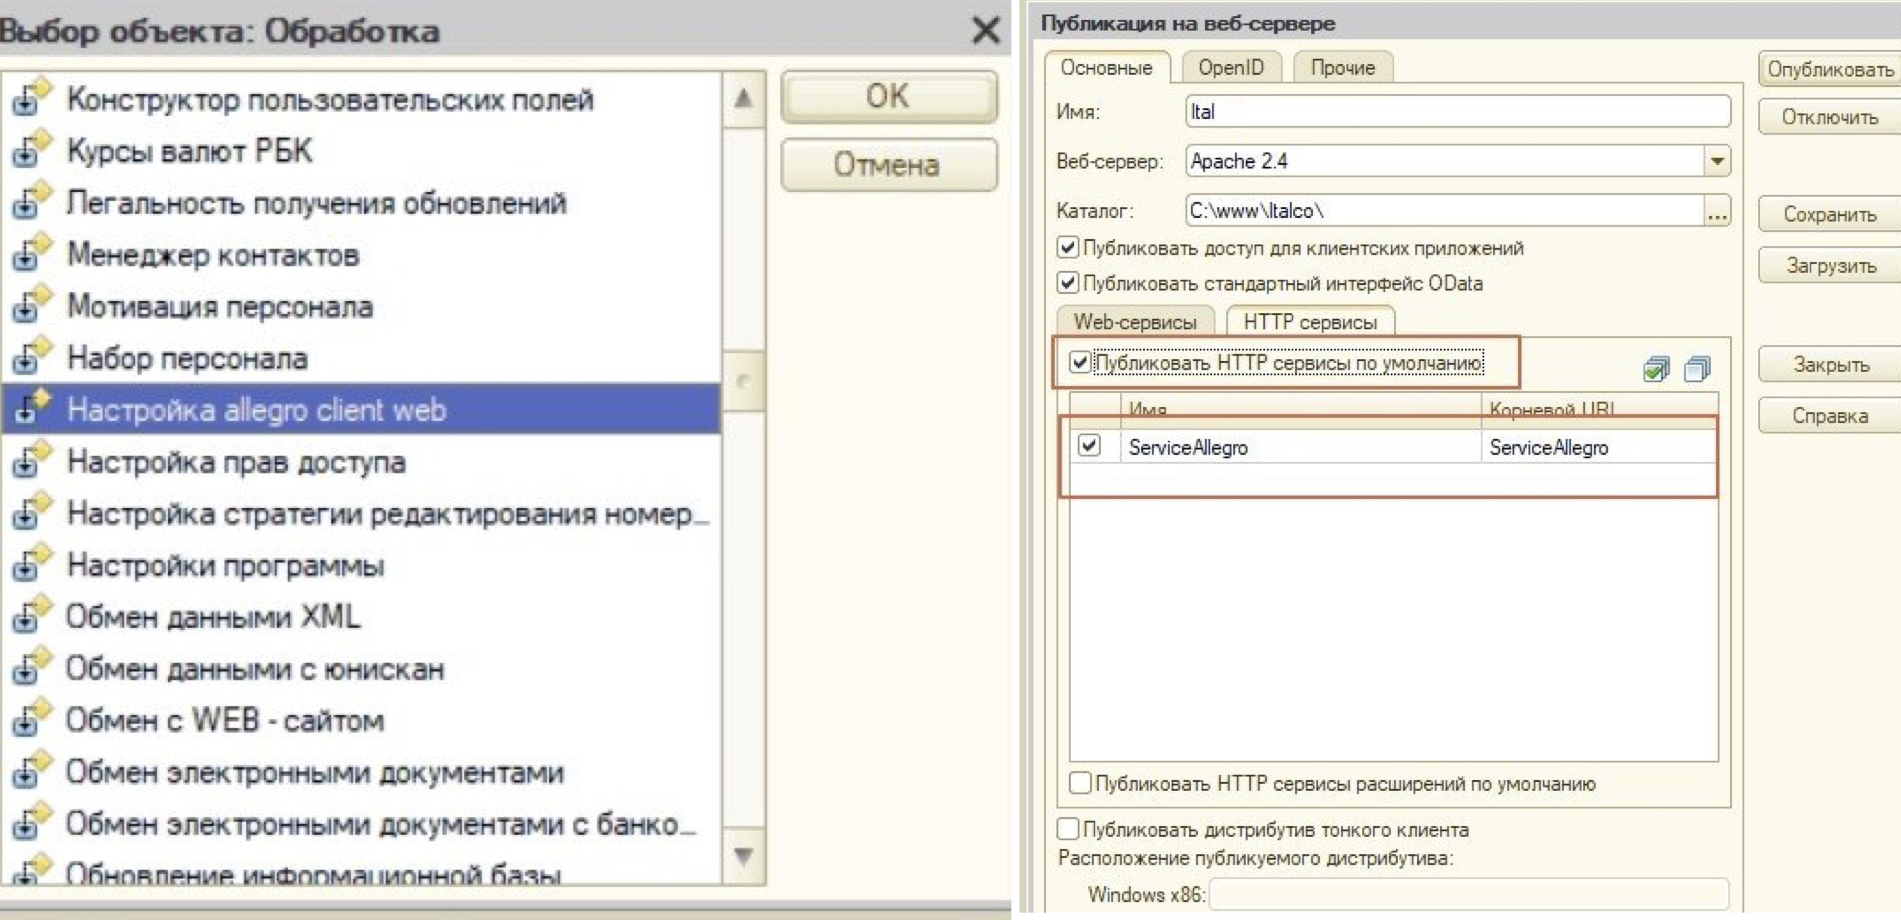The image size is (1901, 920).
Task: Click the Опубликовать button
Action: tap(1830, 70)
